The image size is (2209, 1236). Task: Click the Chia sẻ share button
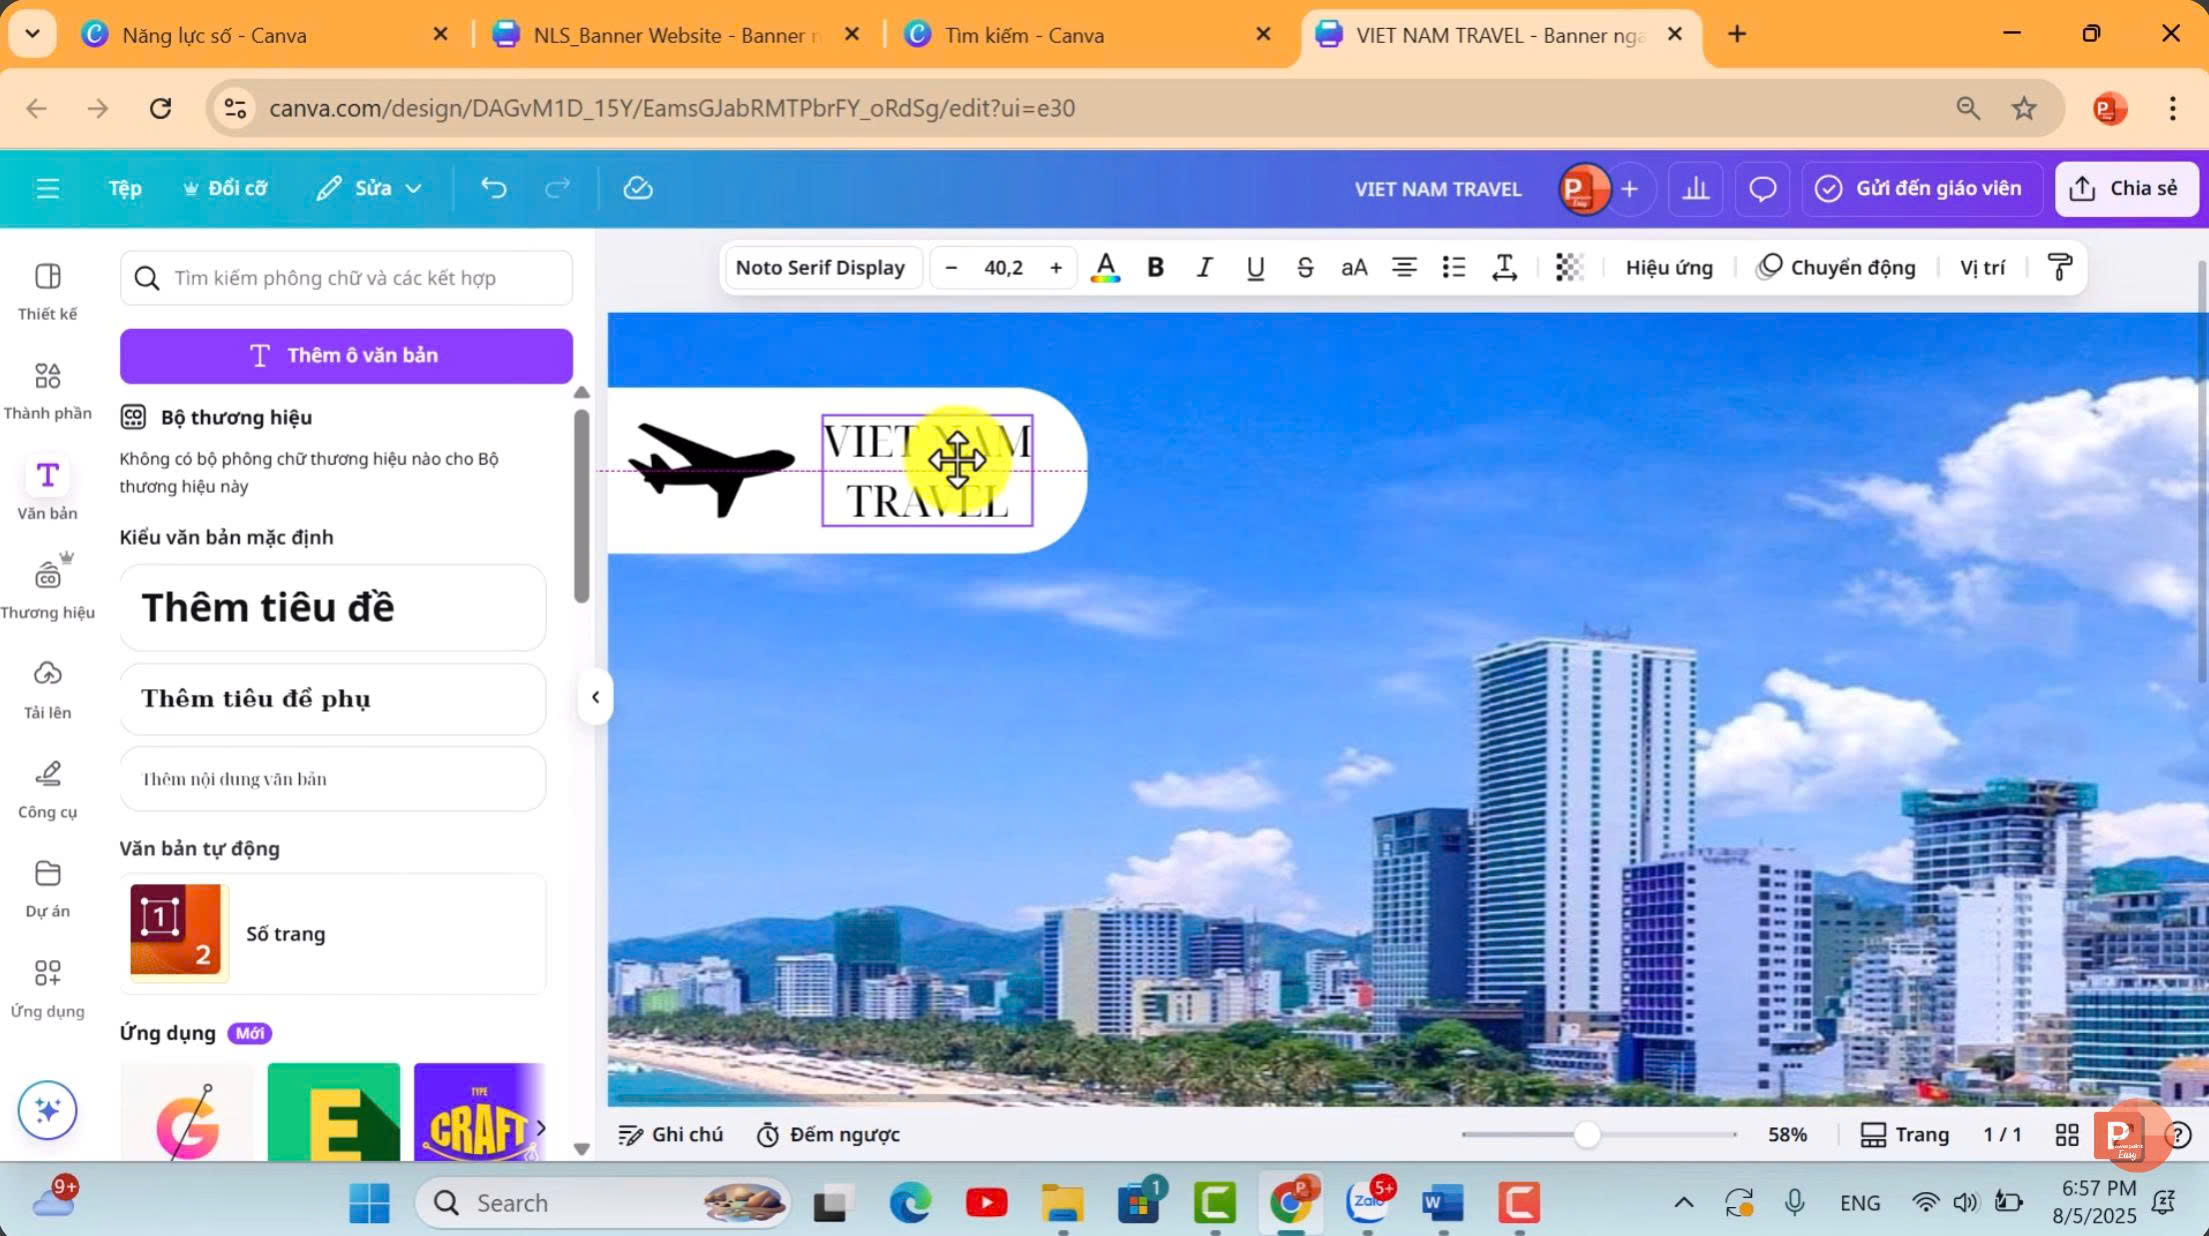pos(2126,188)
